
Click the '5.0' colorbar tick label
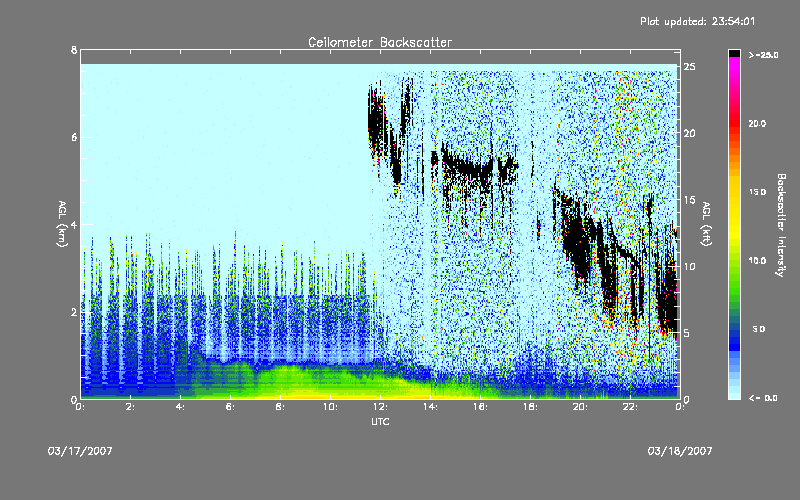759,329
